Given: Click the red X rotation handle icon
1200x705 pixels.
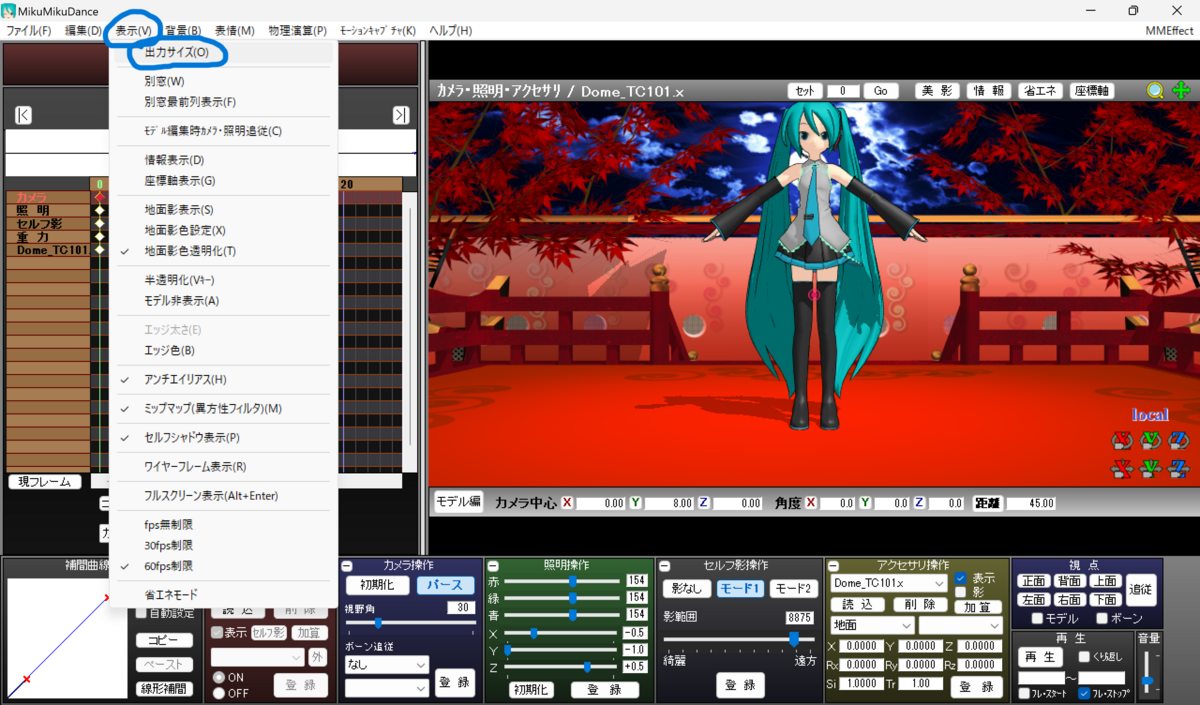Looking at the screenshot, I should [1122, 440].
